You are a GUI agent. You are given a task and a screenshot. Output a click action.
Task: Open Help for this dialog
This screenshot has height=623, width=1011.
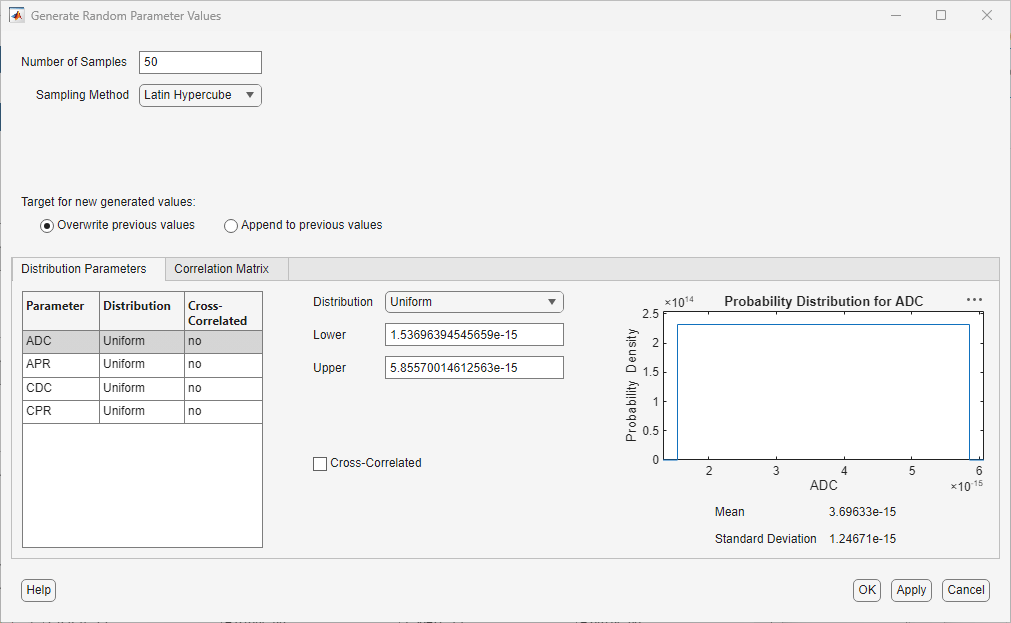[39, 590]
